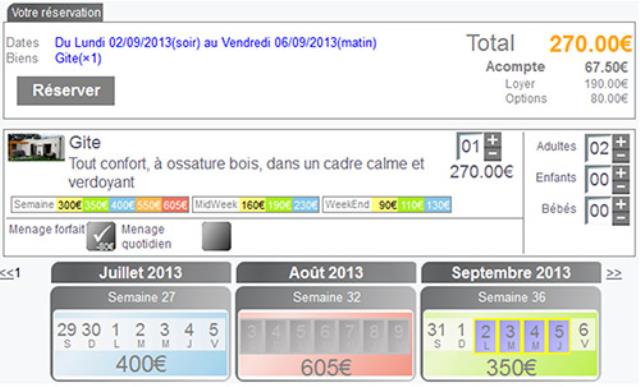Remove one adult with Adultes minus
This screenshot has height=387, width=640.
coord(621,156)
